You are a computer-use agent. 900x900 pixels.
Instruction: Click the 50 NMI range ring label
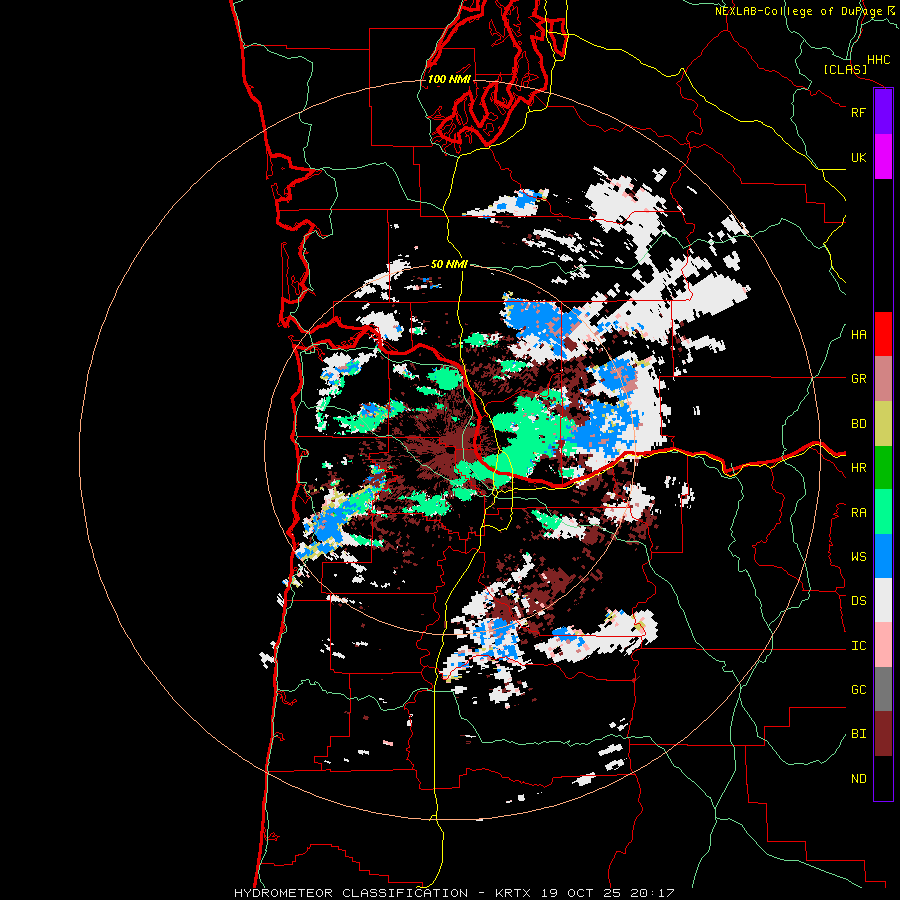449,264
